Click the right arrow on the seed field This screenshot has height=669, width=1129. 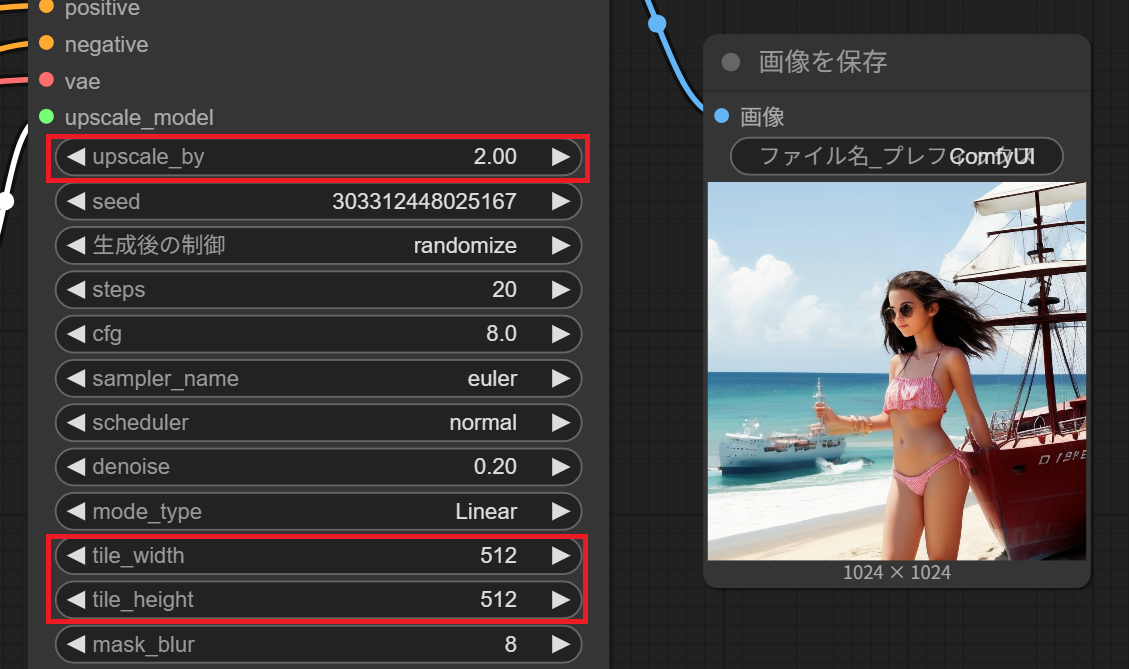[x=560, y=202]
